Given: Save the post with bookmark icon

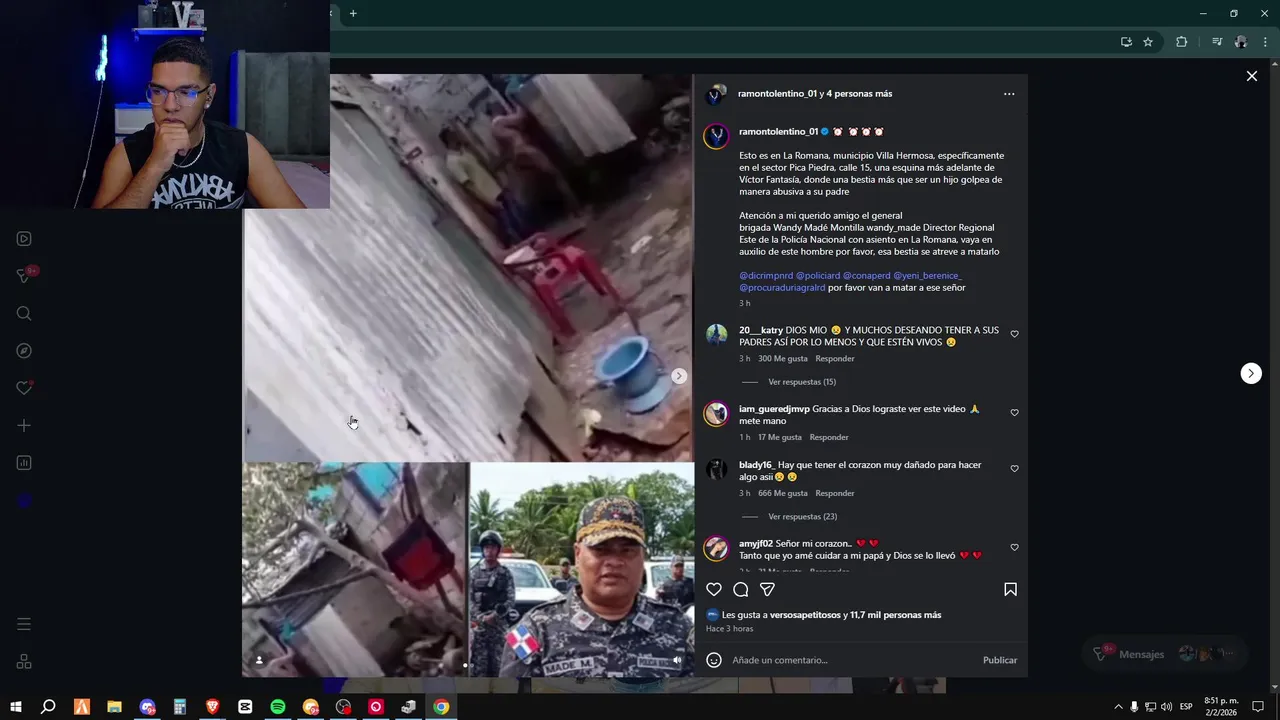Looking at the screenshot, I should pyautogui.click(x=1010, y=590).
